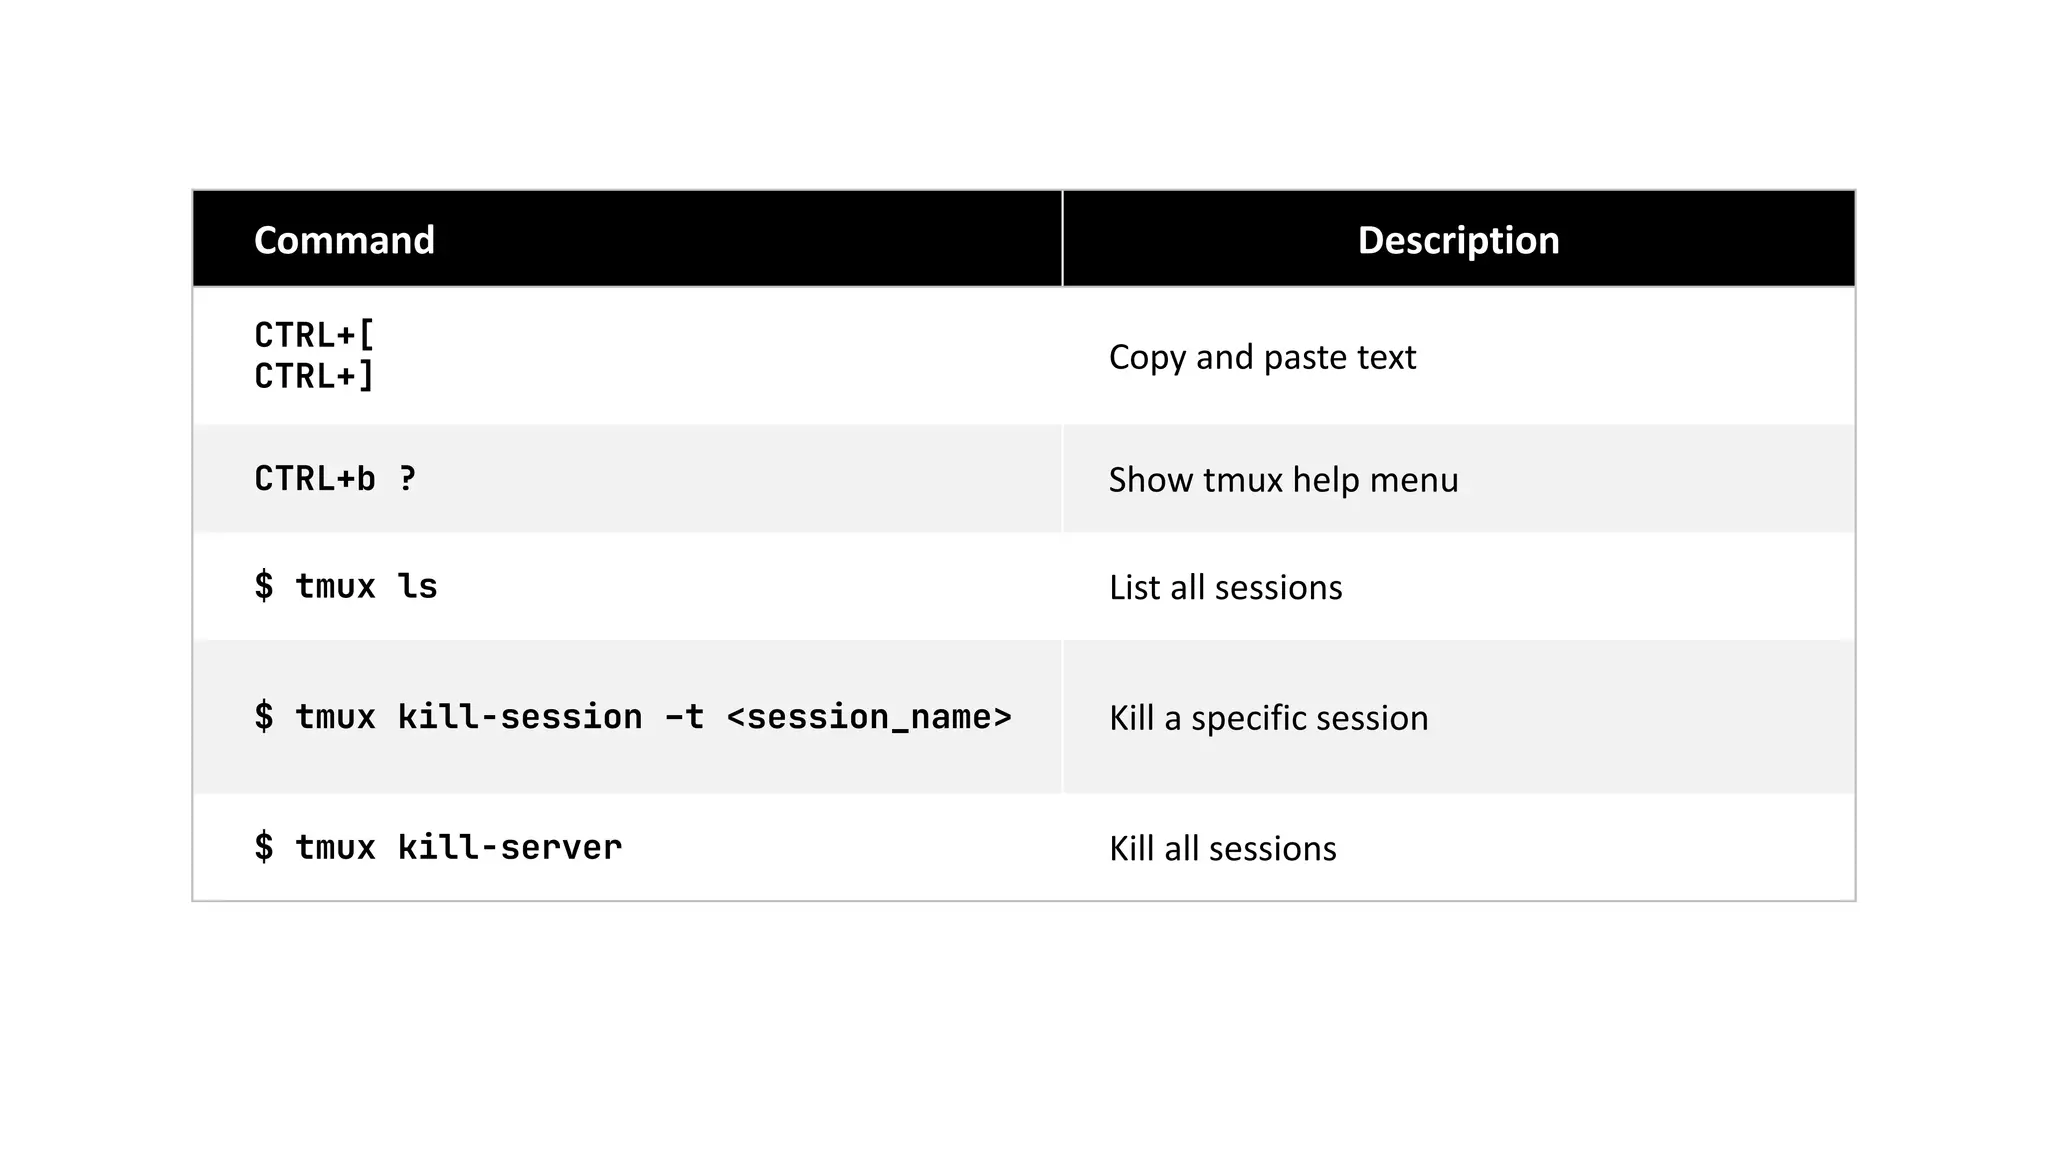Click the word kill-session in the command
This screenshot has height=1152, width=2048.
(x=520, y=717)
